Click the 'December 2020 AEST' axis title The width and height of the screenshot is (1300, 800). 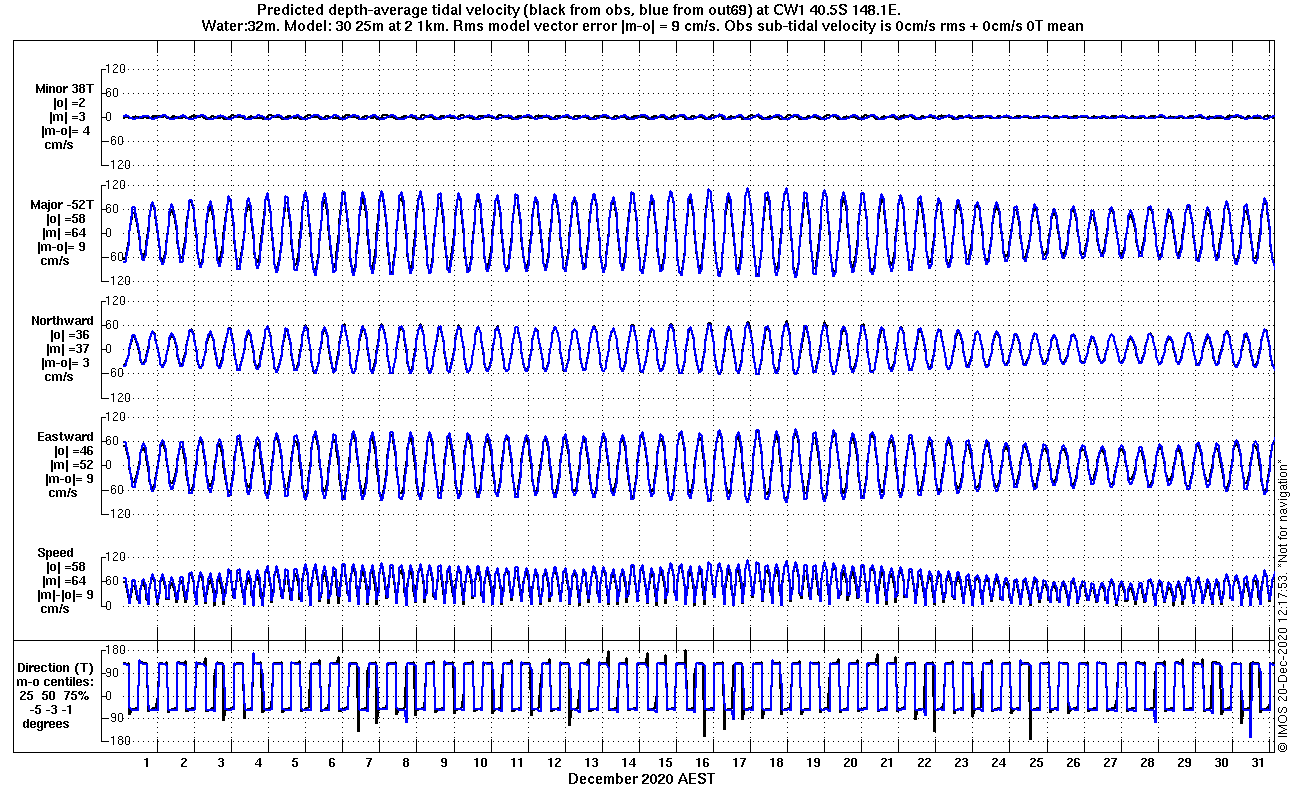(641, 778)
